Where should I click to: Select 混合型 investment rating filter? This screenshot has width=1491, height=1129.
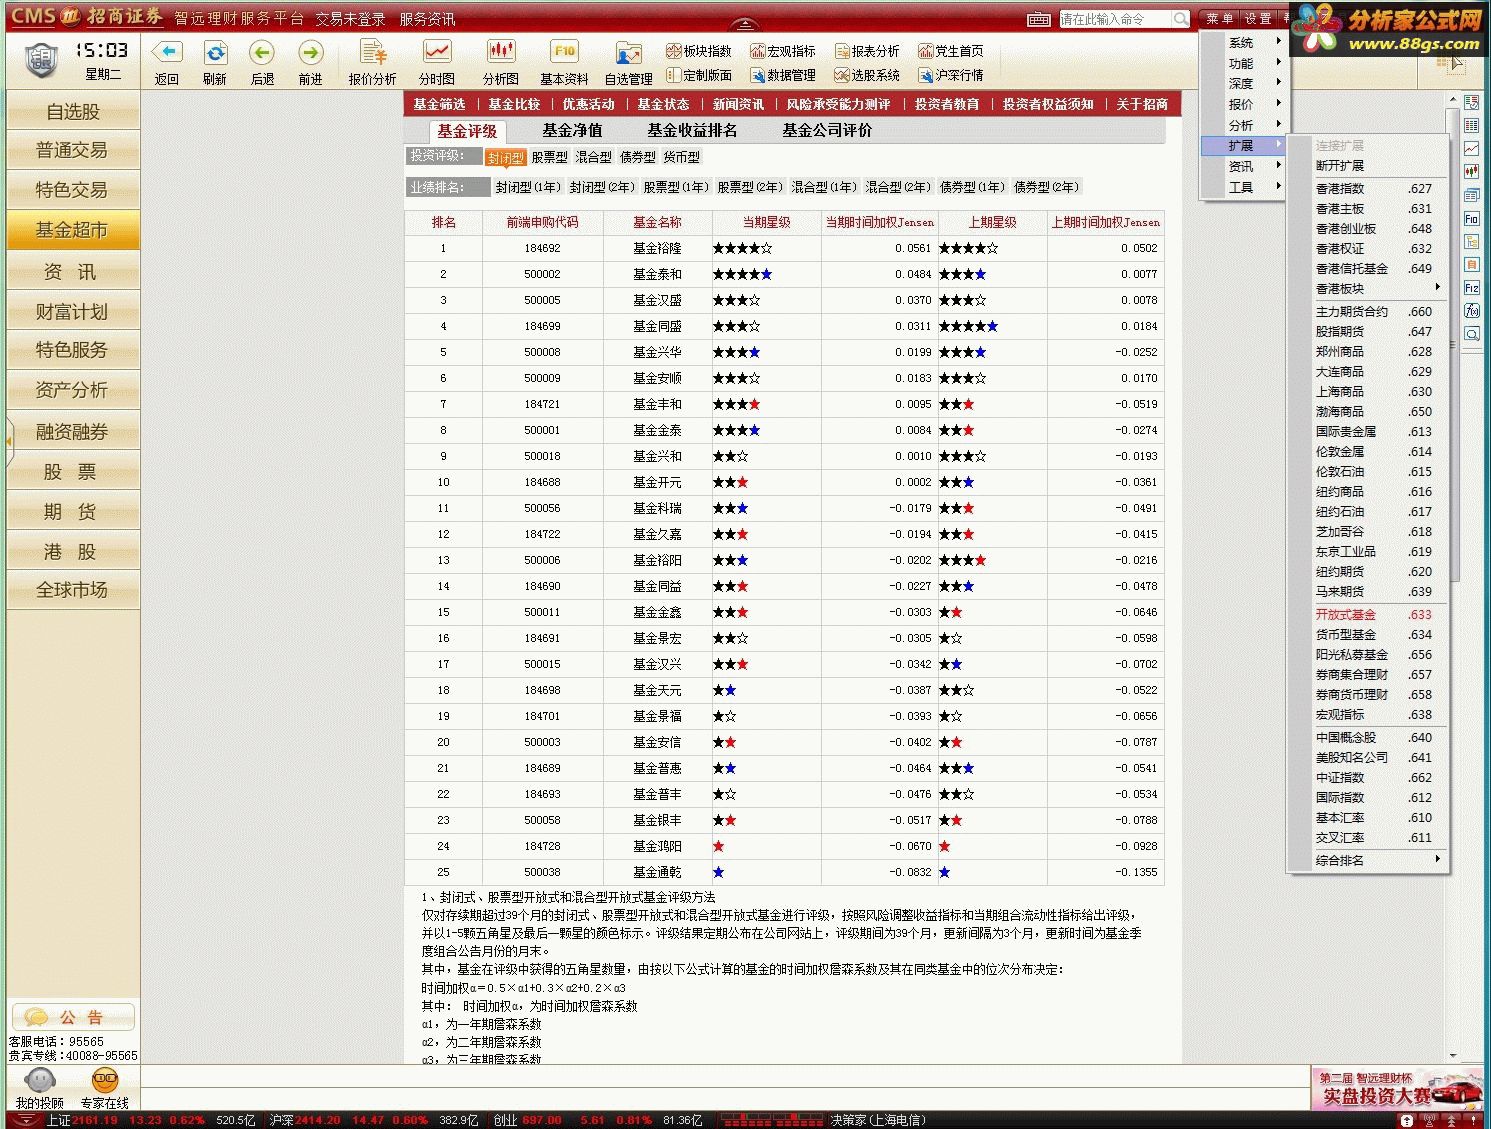coord(593,157)
